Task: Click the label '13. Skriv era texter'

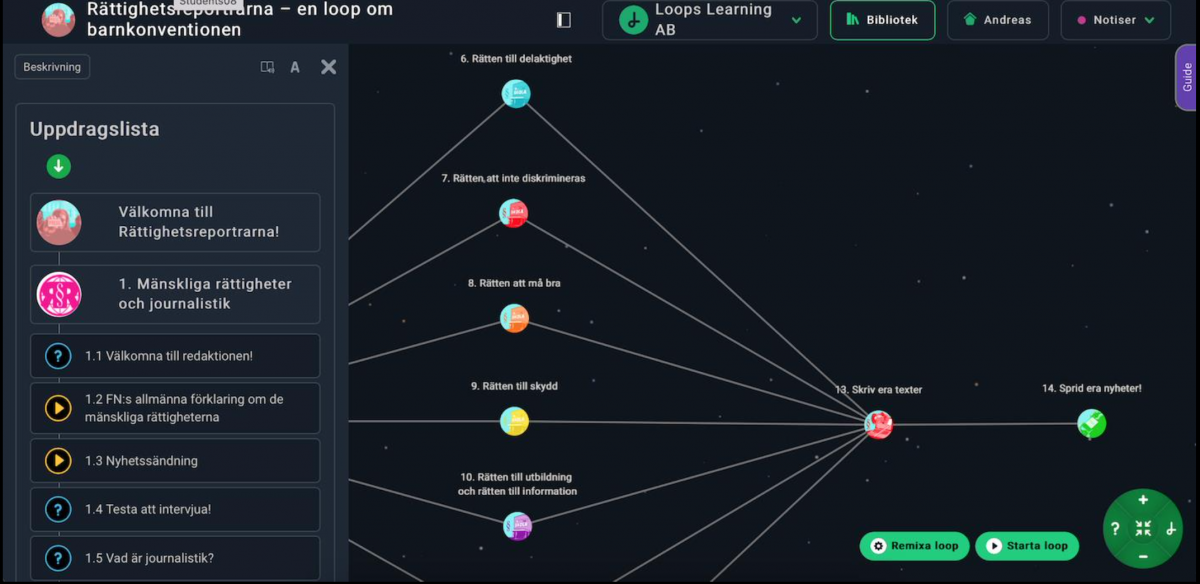Action: (x=879, y=390)
